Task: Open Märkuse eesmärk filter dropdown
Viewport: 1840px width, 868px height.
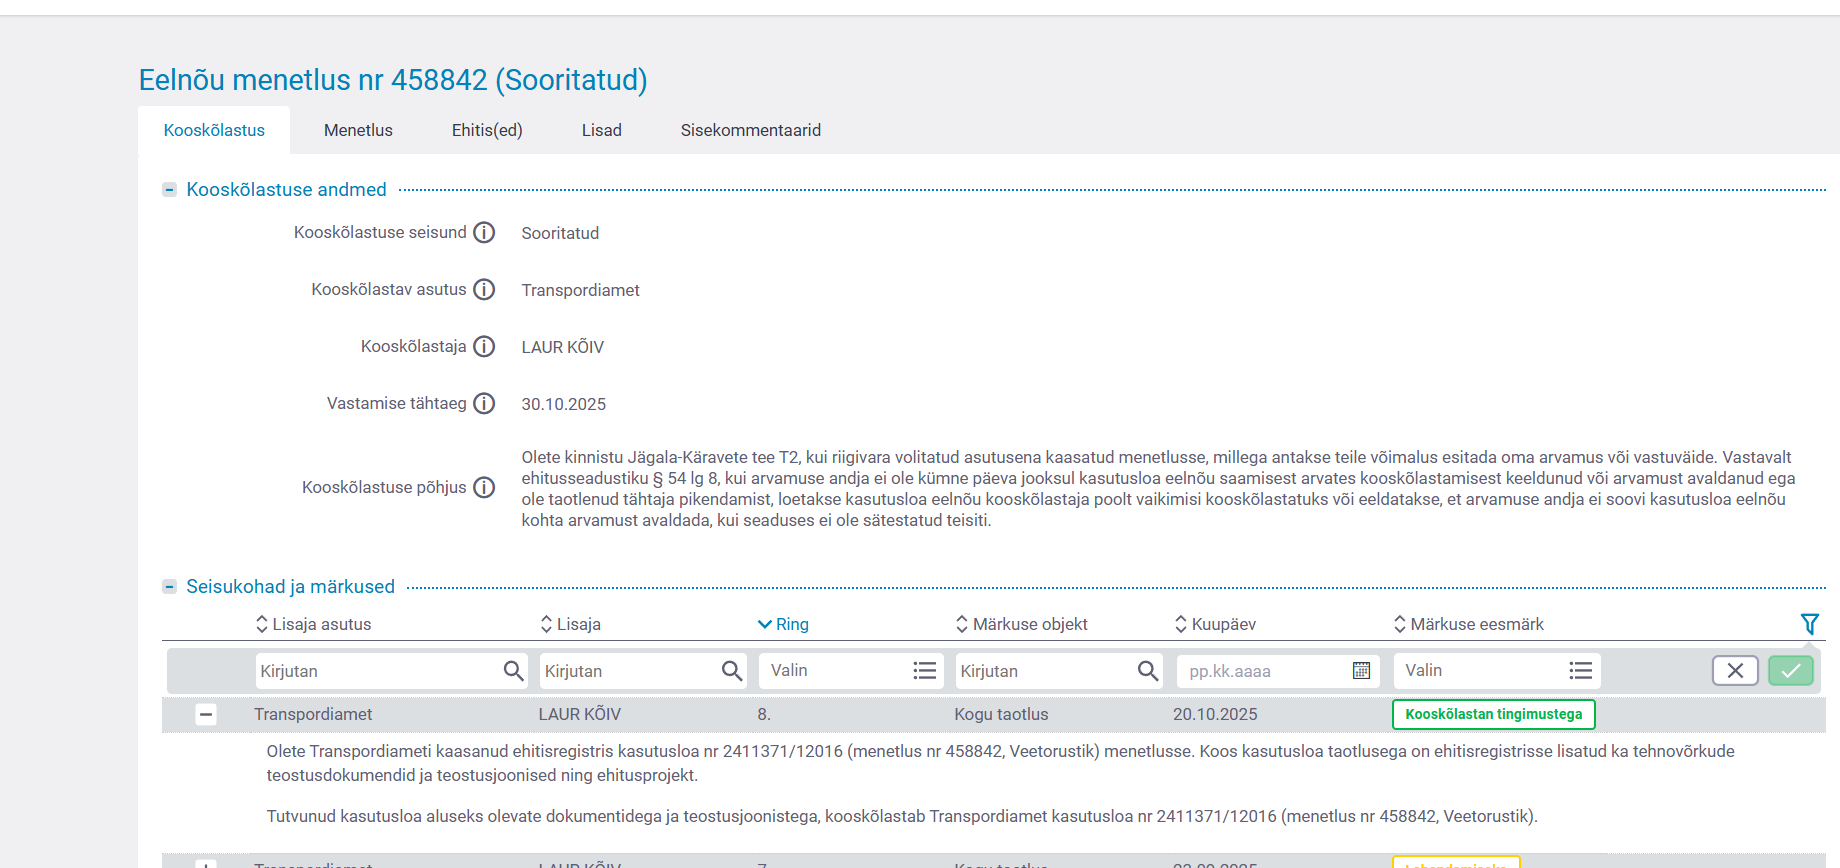Action: (1580, 671)
